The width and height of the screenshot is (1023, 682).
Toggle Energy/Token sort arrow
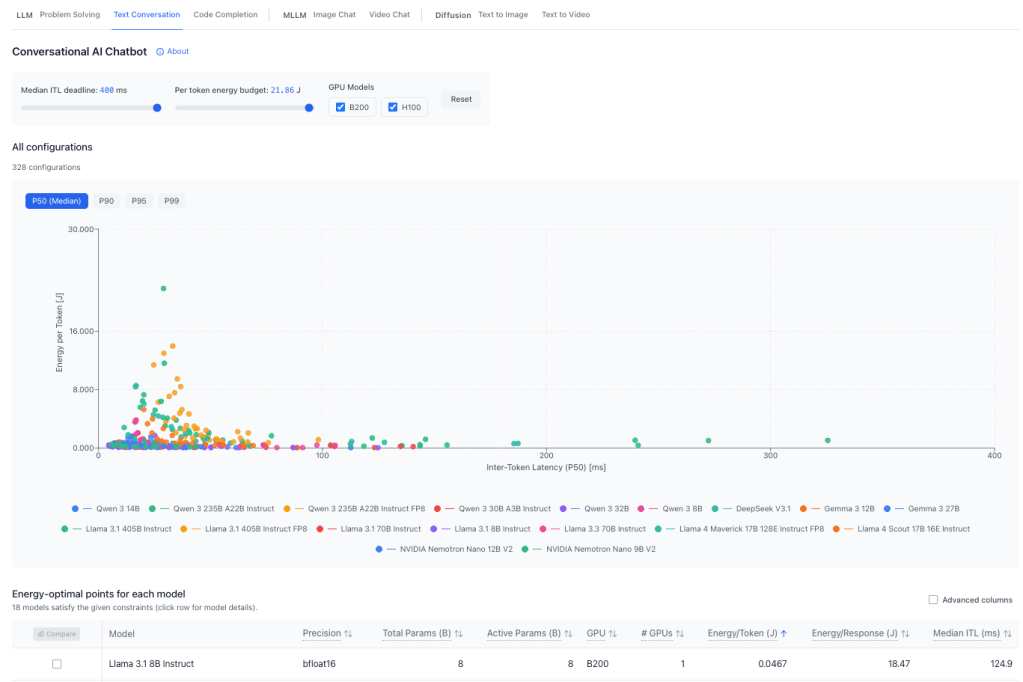pos(784,633)
